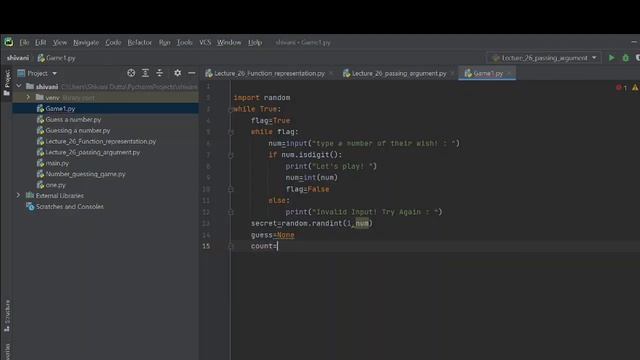
Task: Click the Game1.py breadcrumb in navigation bar
Action: click(x=56, y=58)
